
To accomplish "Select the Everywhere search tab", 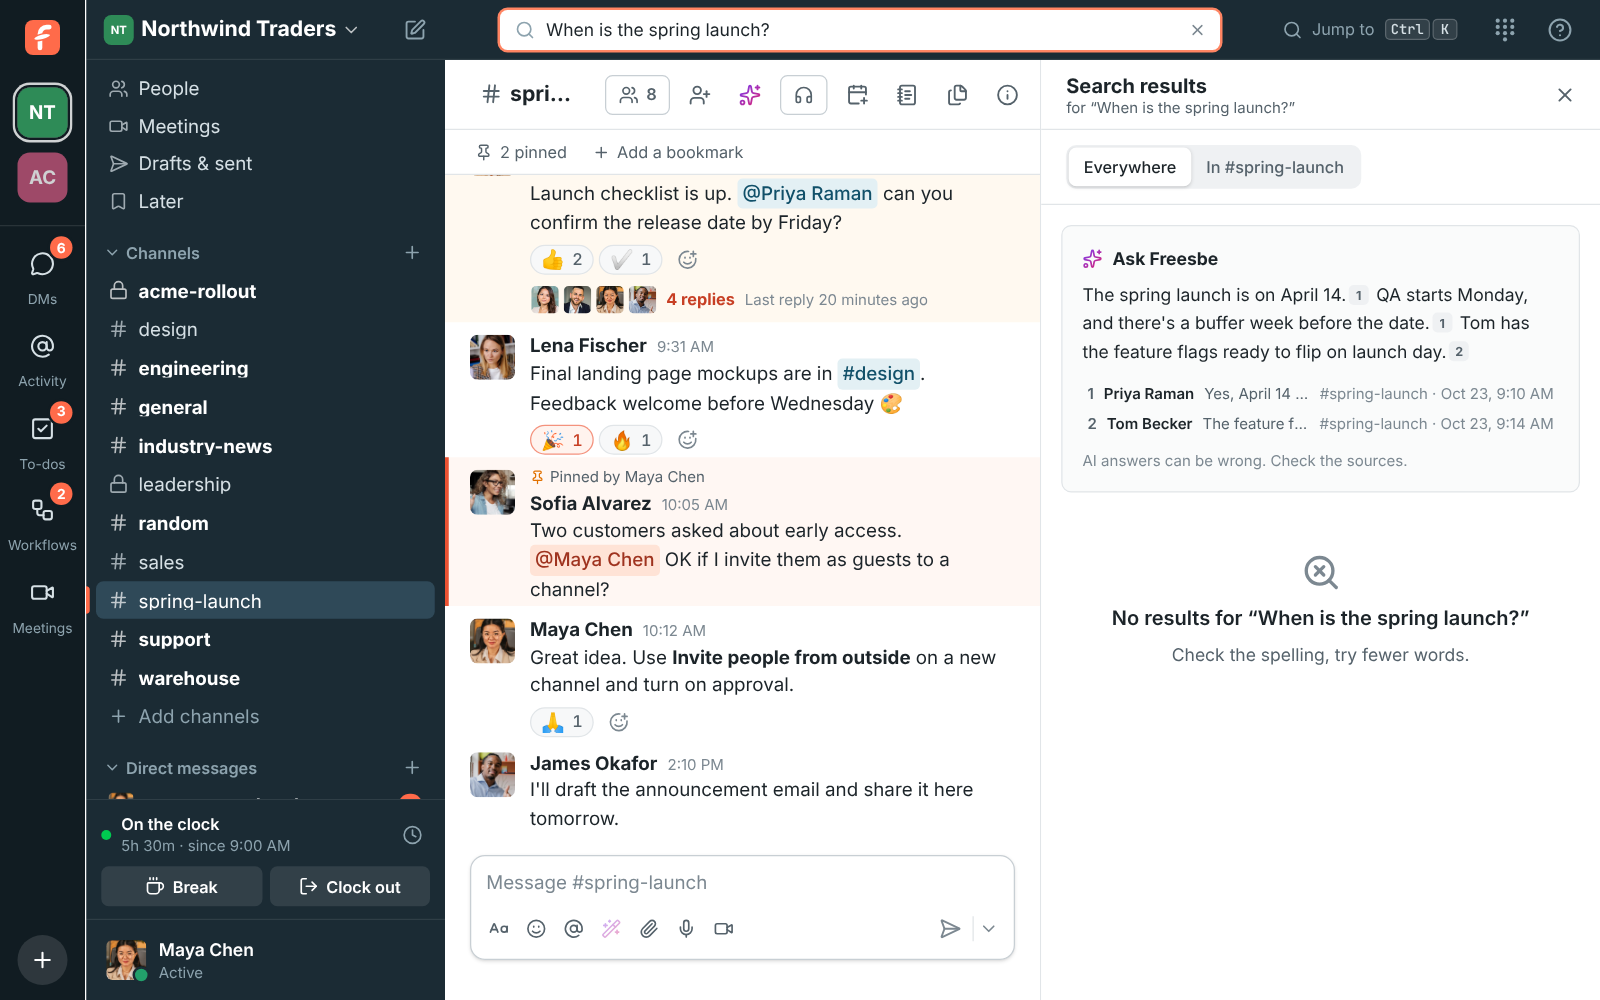I will coord(1129,167).
